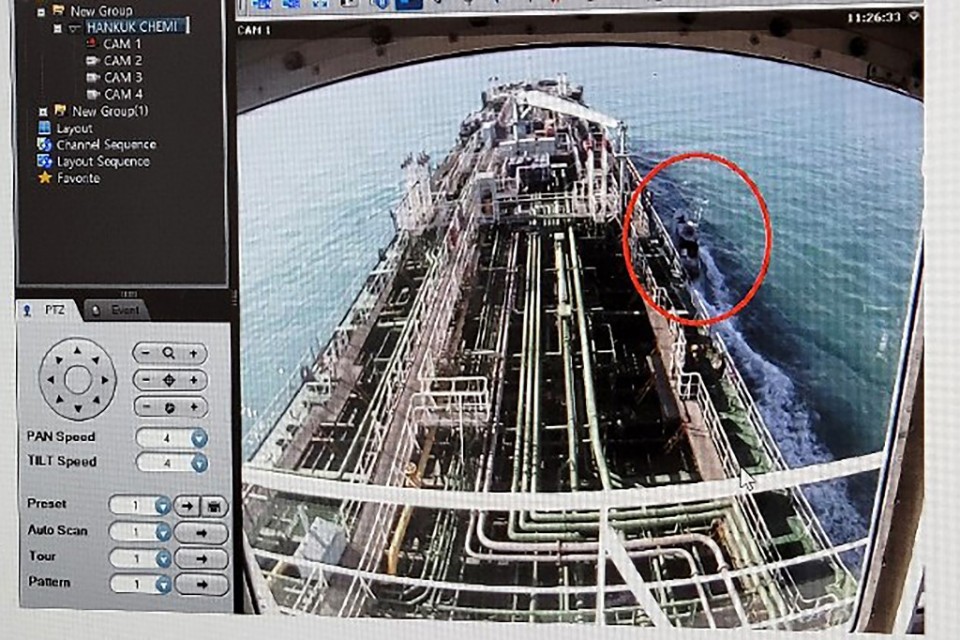Pan camera up with PTZ arrow
The height and width of the screenshot is (640, 960).
tap(77, 349)
